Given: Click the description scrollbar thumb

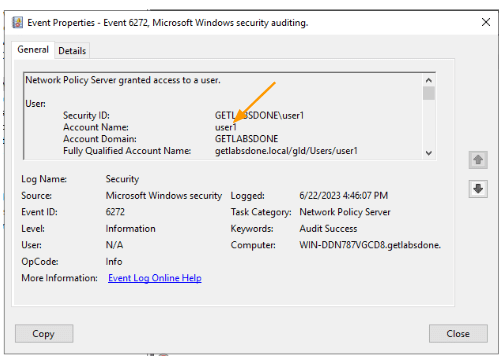Looking at the screenshot, I should [x=429, y=93].
